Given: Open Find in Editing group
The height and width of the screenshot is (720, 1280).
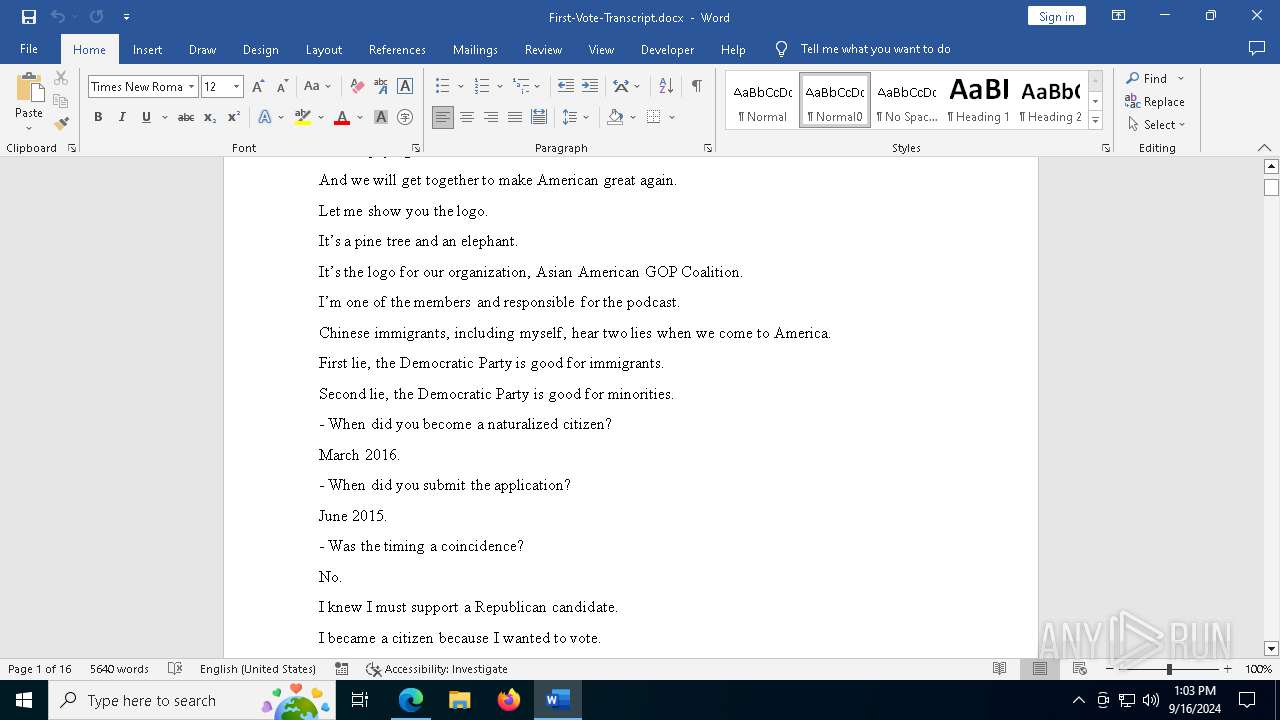Looking at the screenshot, I should click(x=1147, y=78).
